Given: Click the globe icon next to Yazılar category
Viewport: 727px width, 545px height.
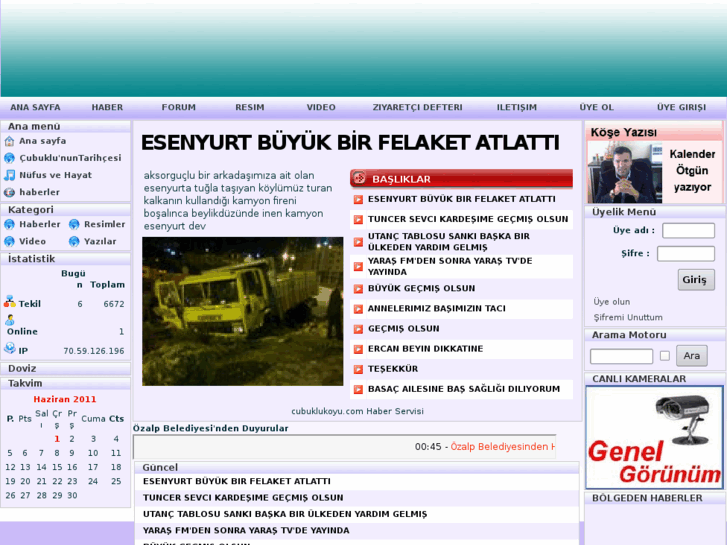Looking at the screenshot, I should click(x=74, y=242).
